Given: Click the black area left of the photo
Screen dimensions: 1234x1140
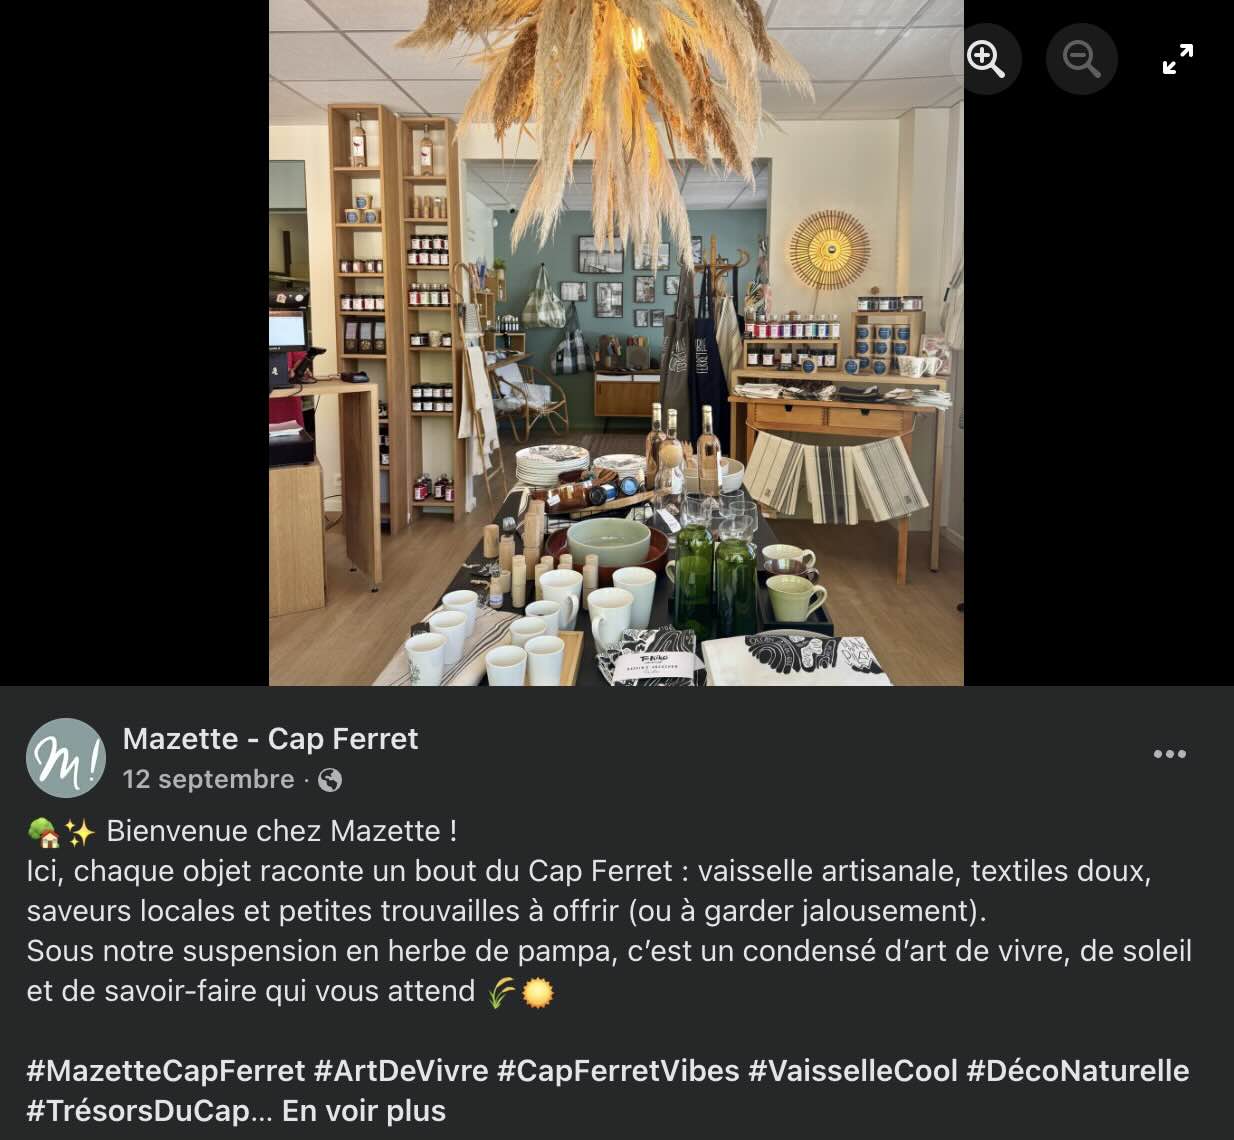Looking at the screenshot, I should pyautogui.click(x=134, y=343).
